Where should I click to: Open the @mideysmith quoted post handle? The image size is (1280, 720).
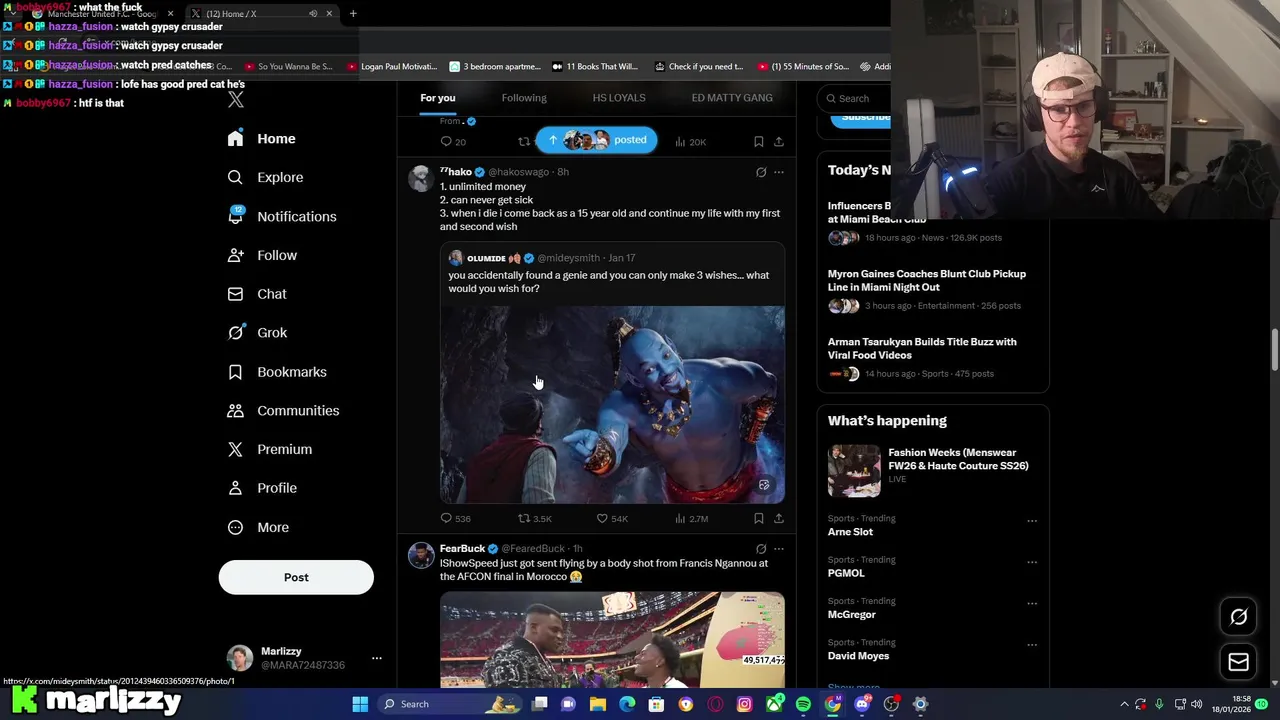(x=569, y=258)
